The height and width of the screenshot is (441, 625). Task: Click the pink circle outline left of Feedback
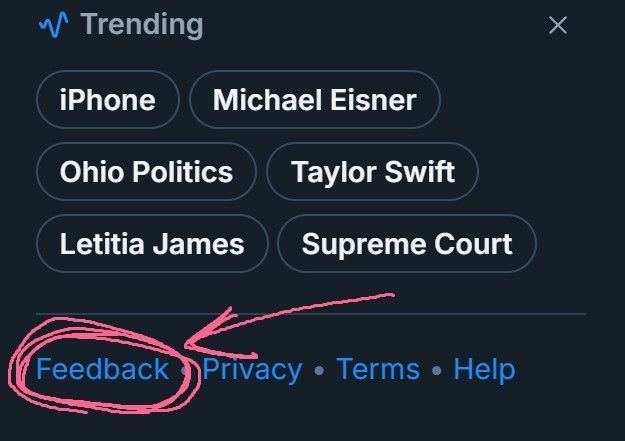click(13, 372)
